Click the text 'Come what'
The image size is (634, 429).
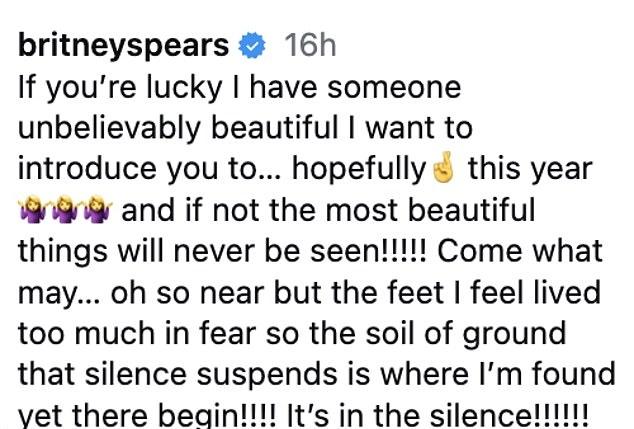[x=520, y=251]
